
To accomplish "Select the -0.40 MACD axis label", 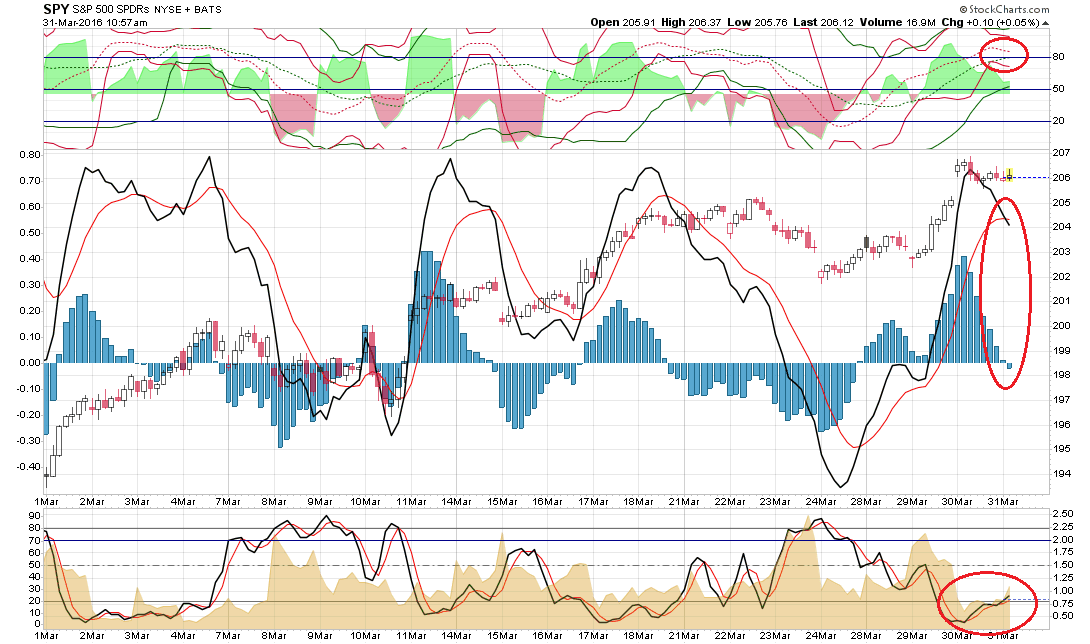I will point(29,466).
